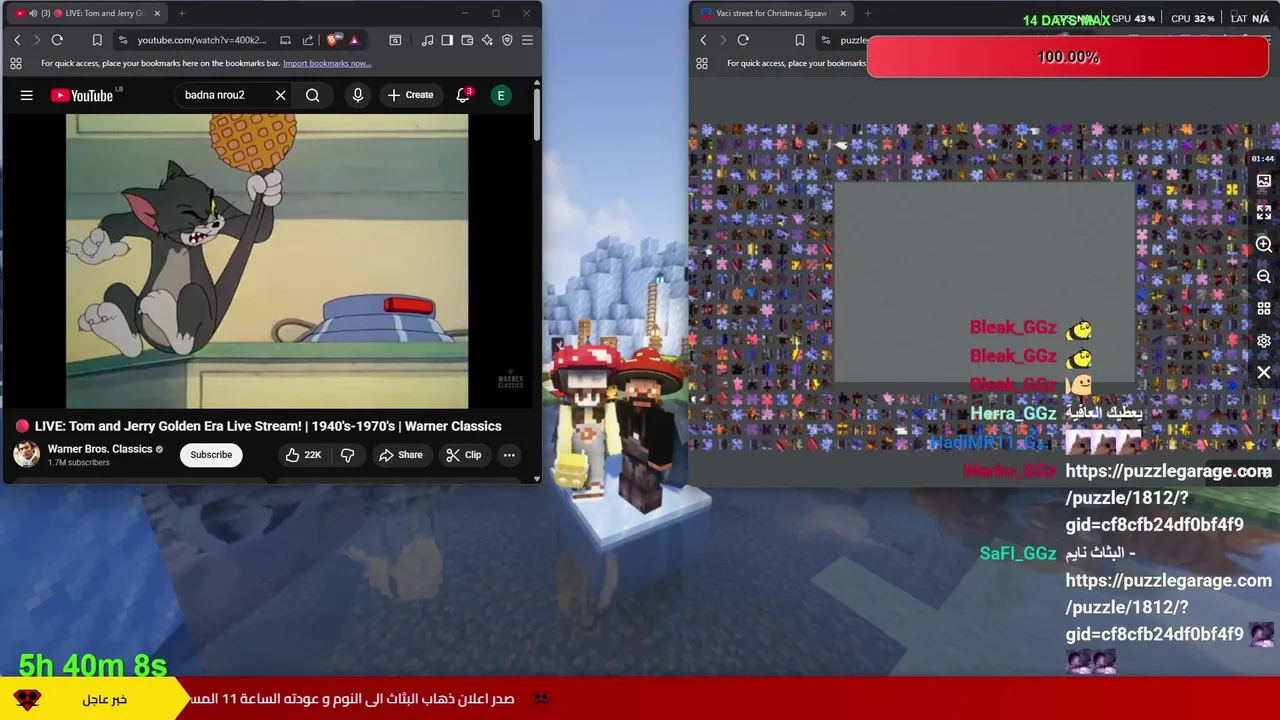This screenshot has width=1280, height=720.
Task: Switch to the Tom and Jerry YouTube tab
Action: 85,13
